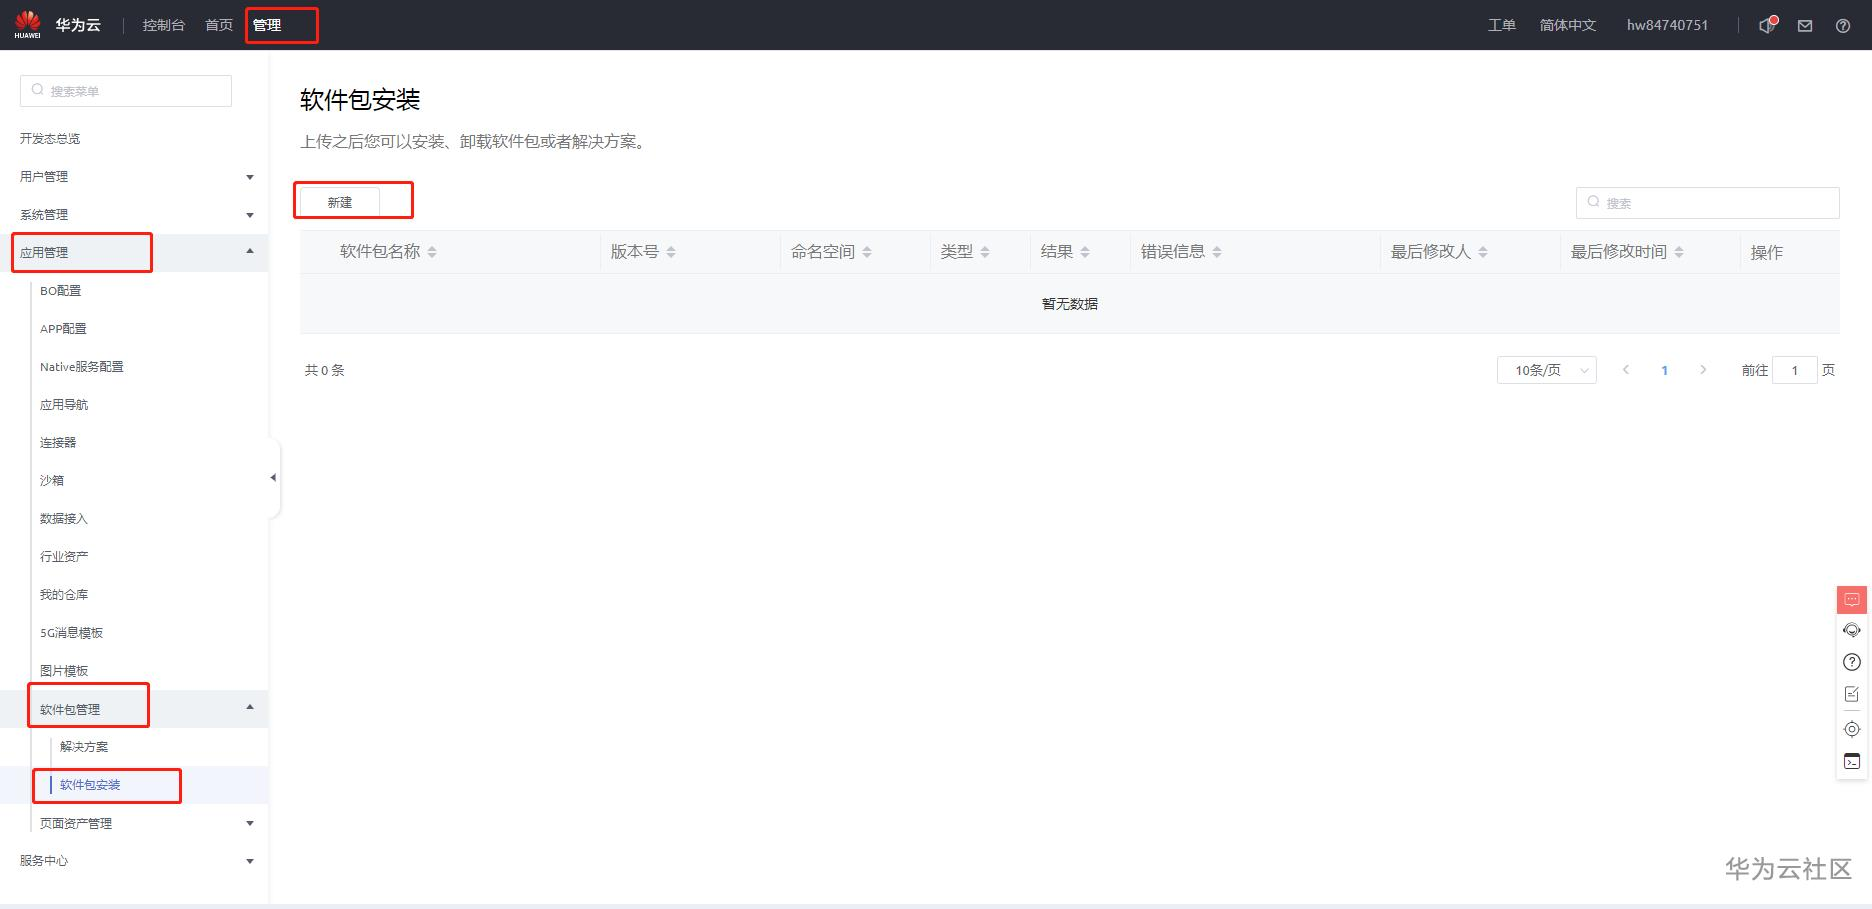Viewport: 1872px width, 909px height.
Task: Open the BO配置 menu item
Action: tap(61, 291)
